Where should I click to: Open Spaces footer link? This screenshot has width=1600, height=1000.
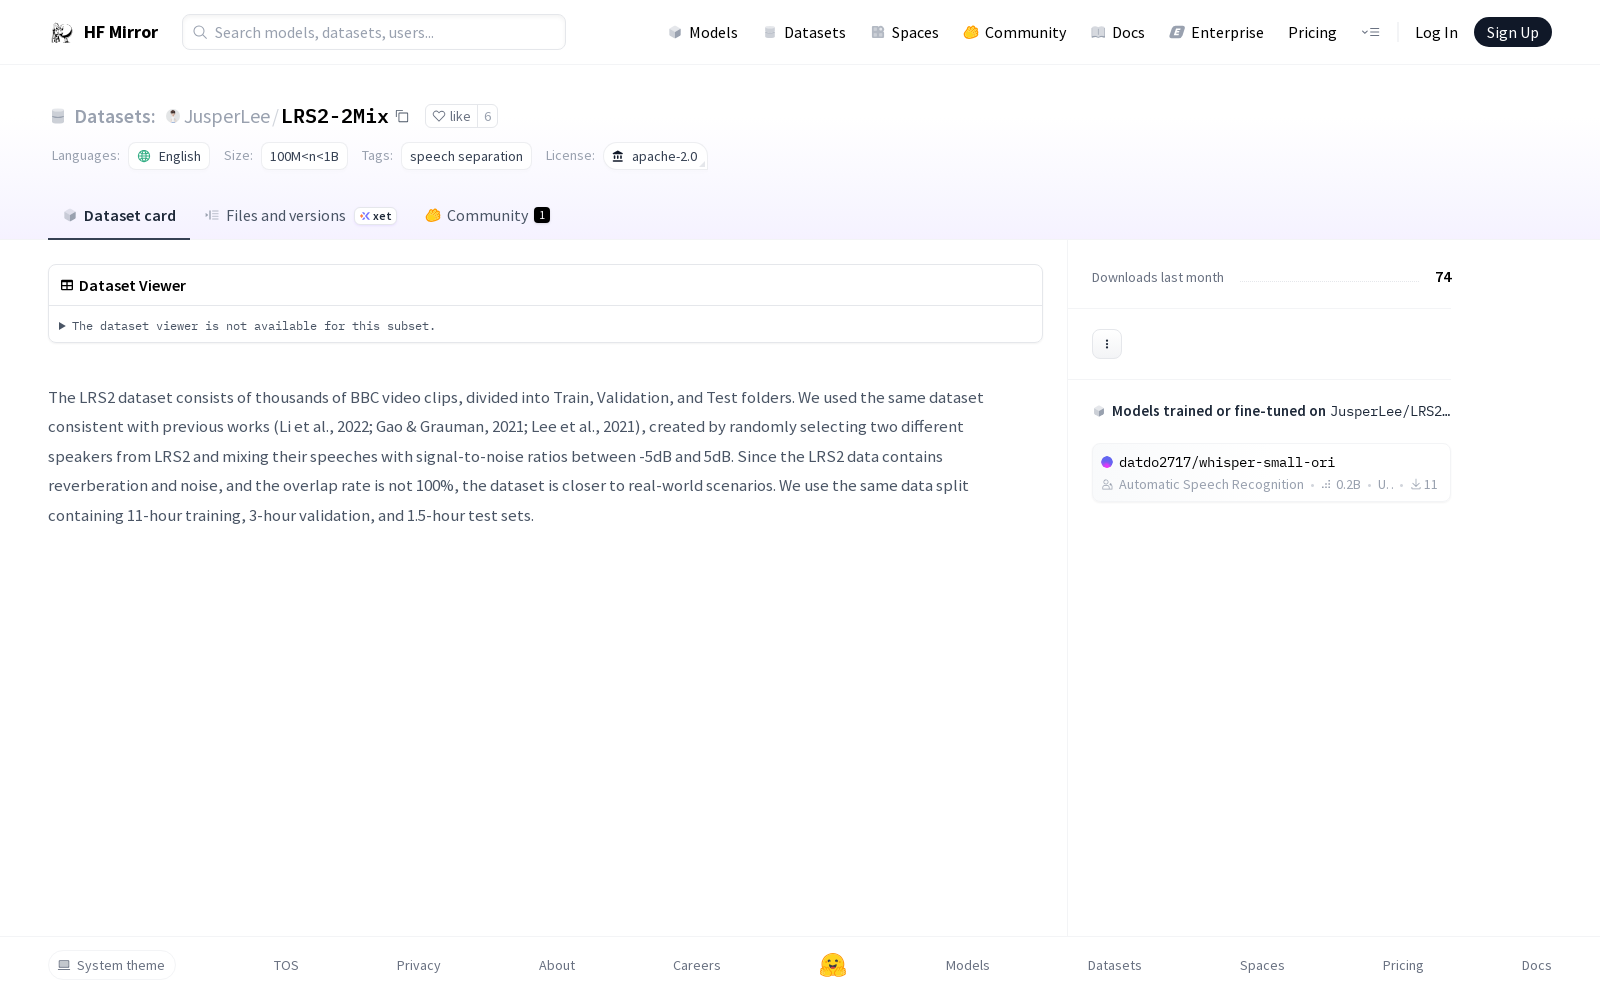[1262, 965]
